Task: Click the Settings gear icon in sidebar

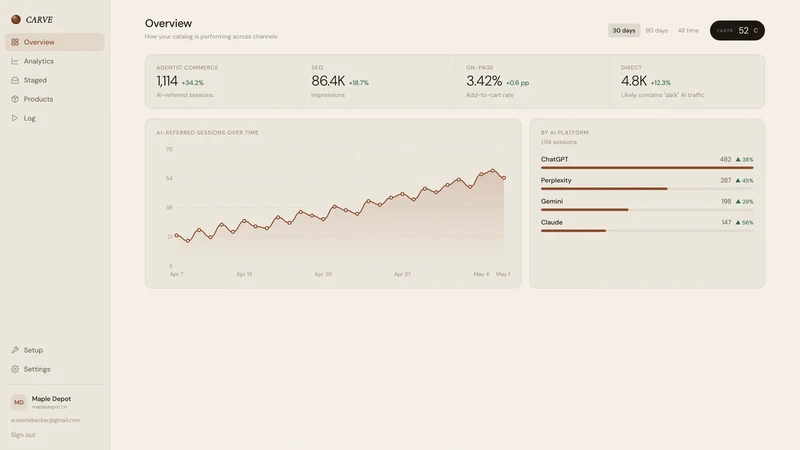Action: click(x=15, y=369)
